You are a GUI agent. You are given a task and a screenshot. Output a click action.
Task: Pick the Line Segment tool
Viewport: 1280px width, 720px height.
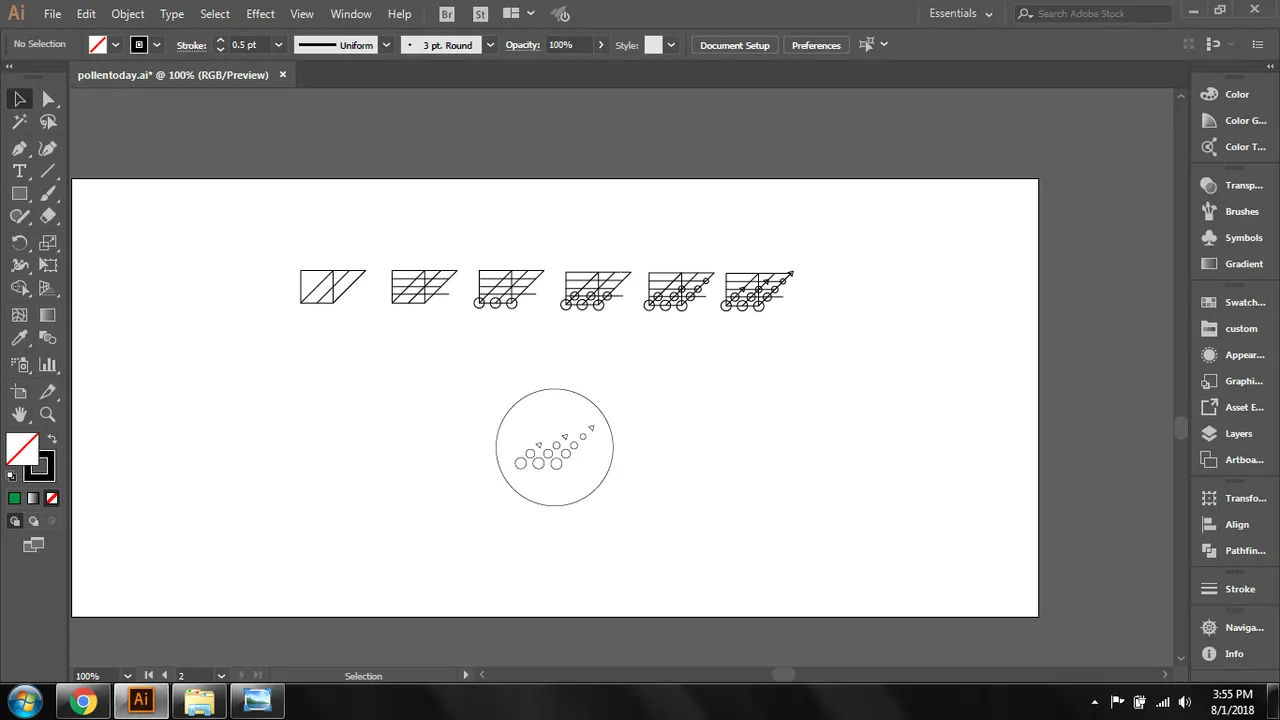[x=48, y=171]
